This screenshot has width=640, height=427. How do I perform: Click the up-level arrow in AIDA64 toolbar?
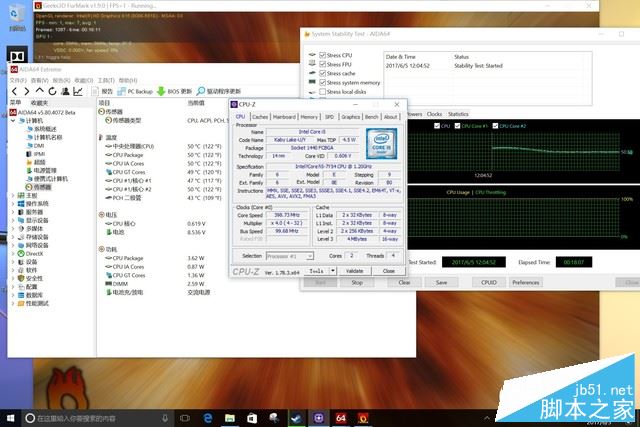tap(39, 91)
